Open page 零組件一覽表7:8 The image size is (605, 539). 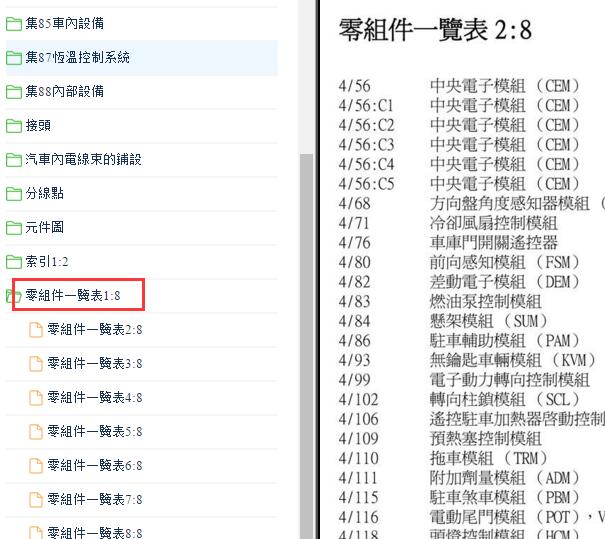[x=95, y=499]
